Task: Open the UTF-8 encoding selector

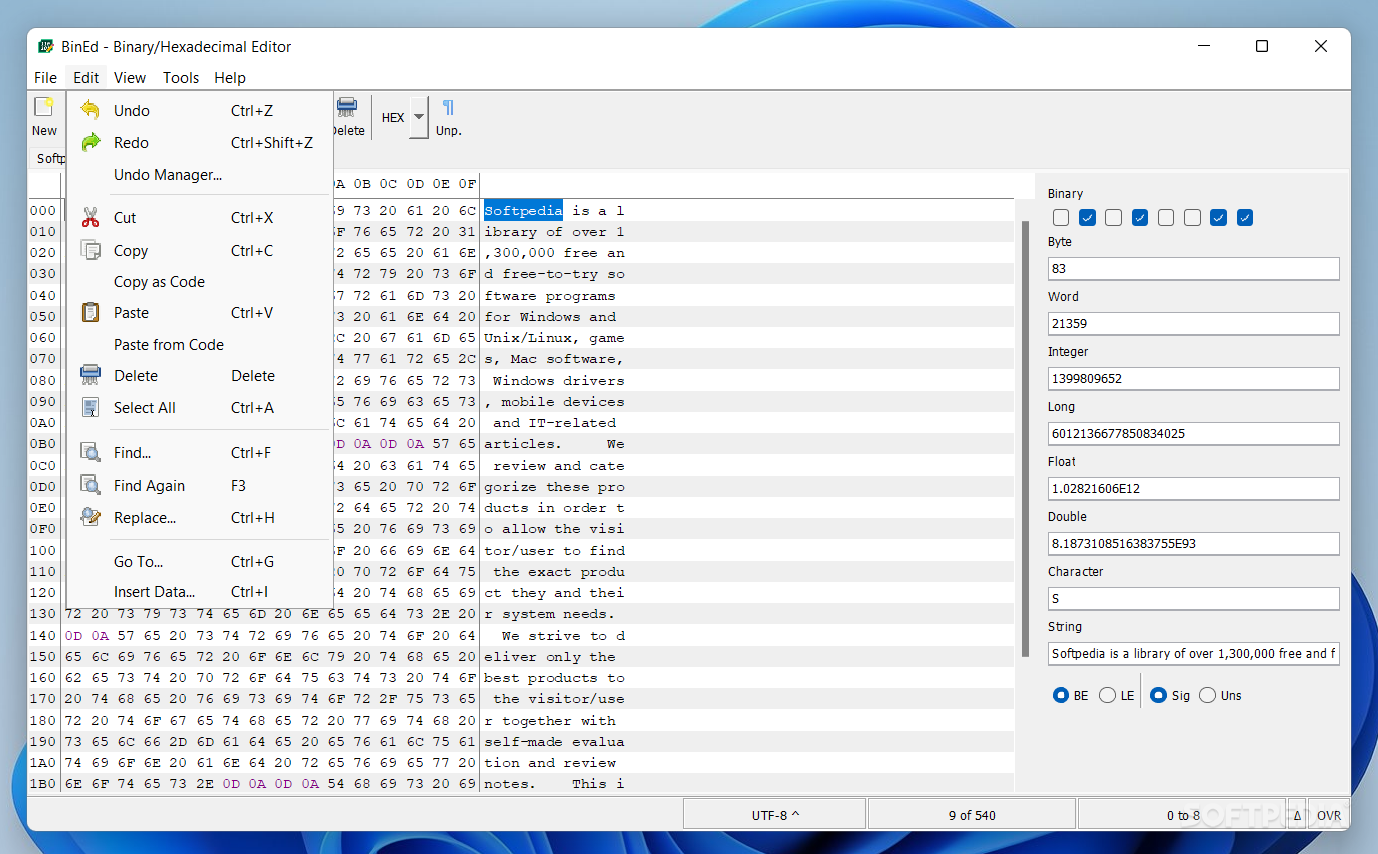Action: 775,815
